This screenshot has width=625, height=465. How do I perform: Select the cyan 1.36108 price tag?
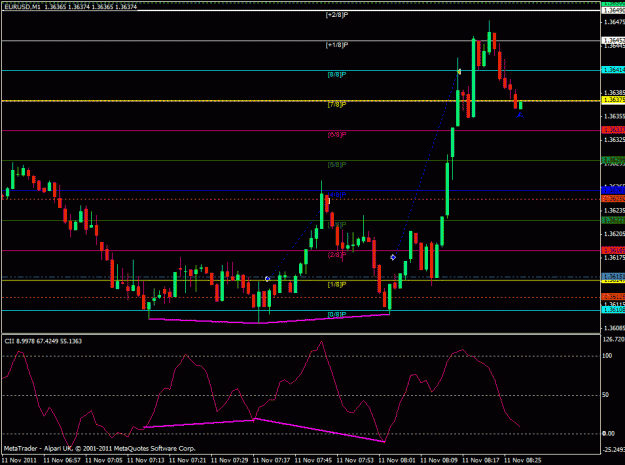(613, 310)
